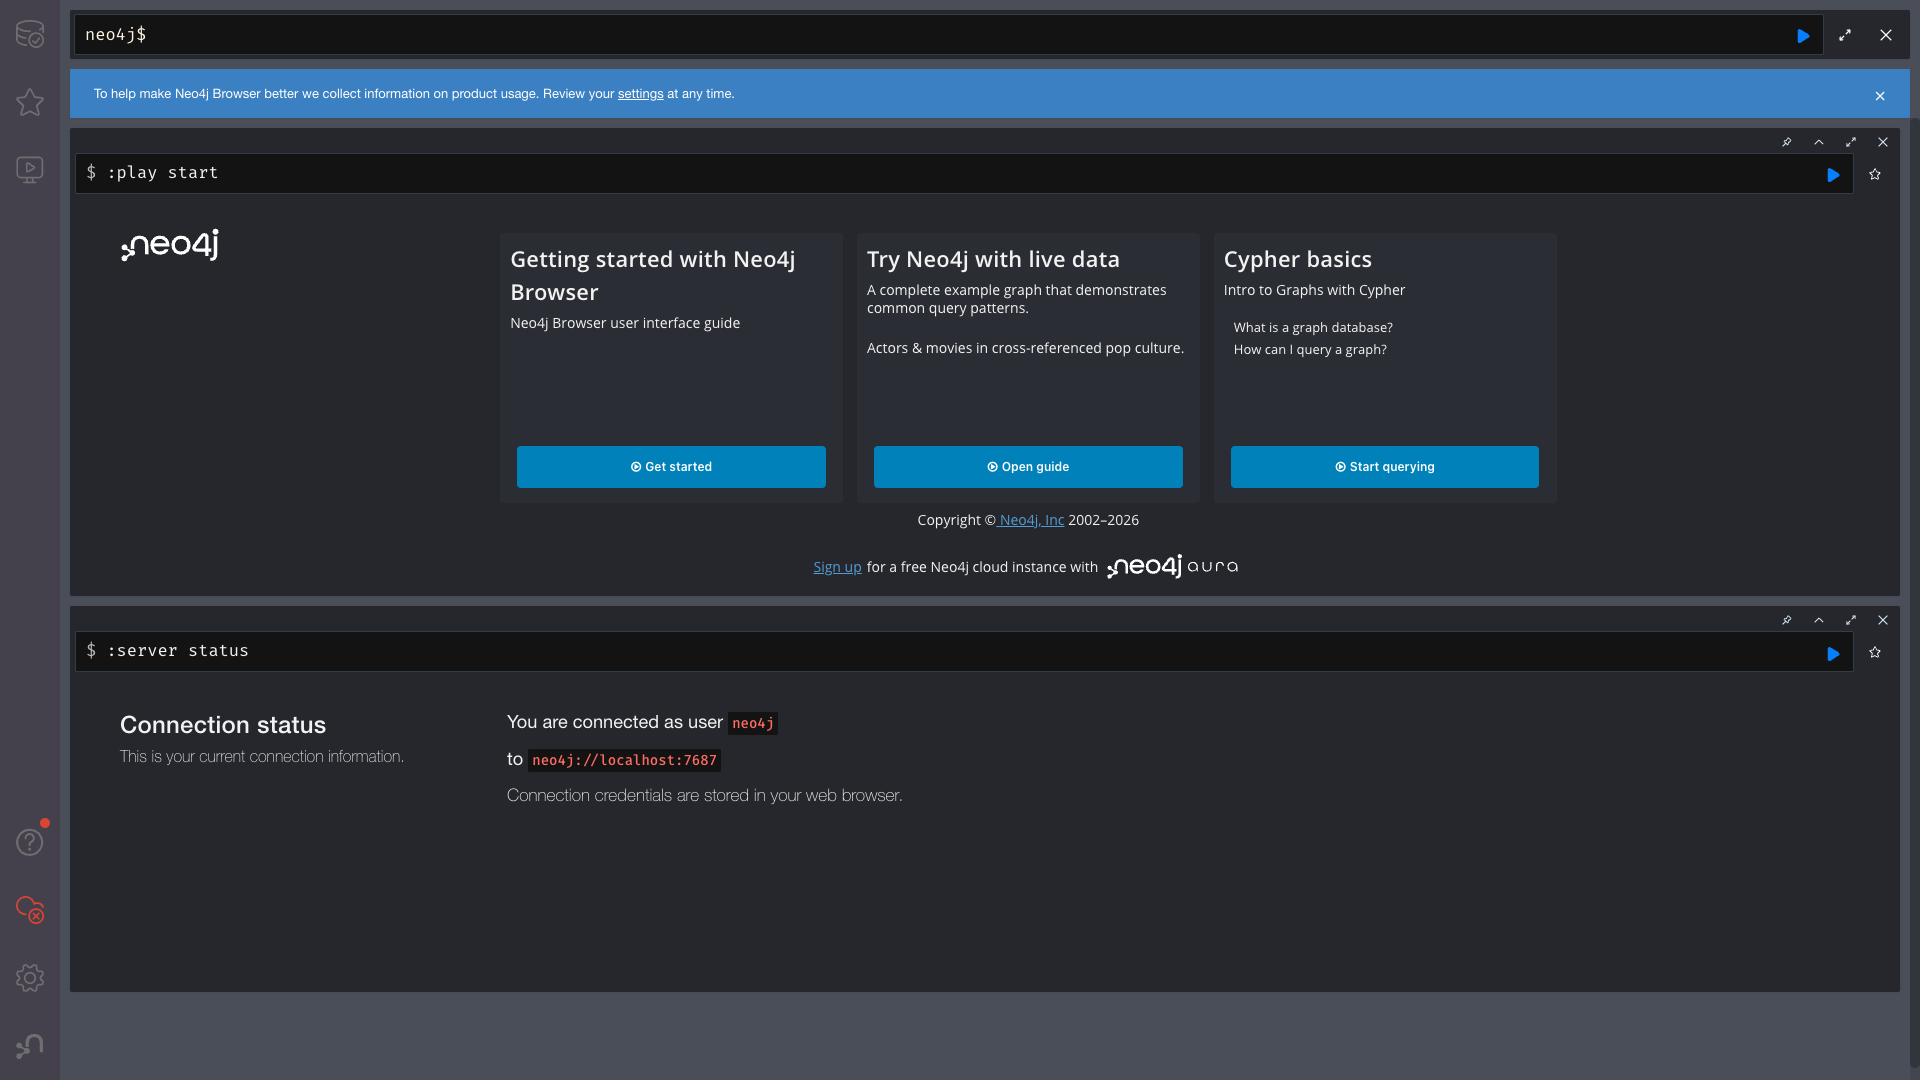Open the Favorites star in sidebar
Viewport: 1920px width, 1080px height.
click(x=30, y=102)
